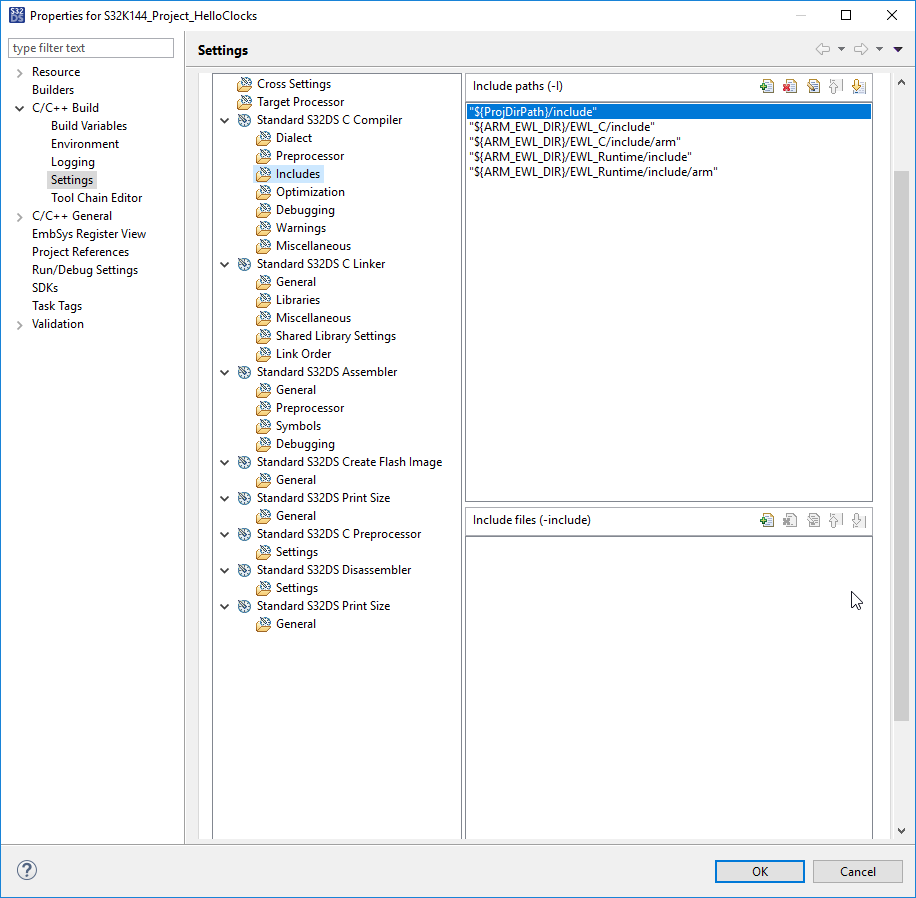The height and width of the screenshot is (898, 916).
Task: Go back to previous settings page
Action: pos(823,49)
